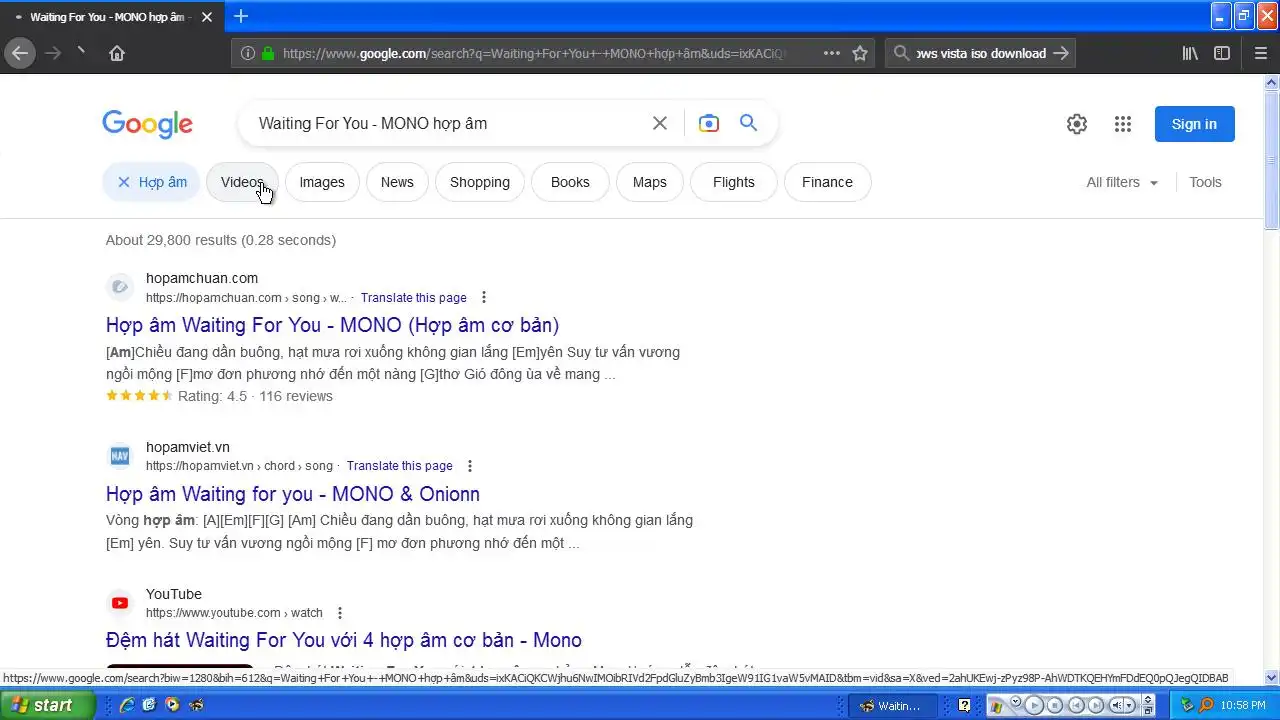
Task: Click the 10:58 PM system clock
Action: coord(1243,706)
